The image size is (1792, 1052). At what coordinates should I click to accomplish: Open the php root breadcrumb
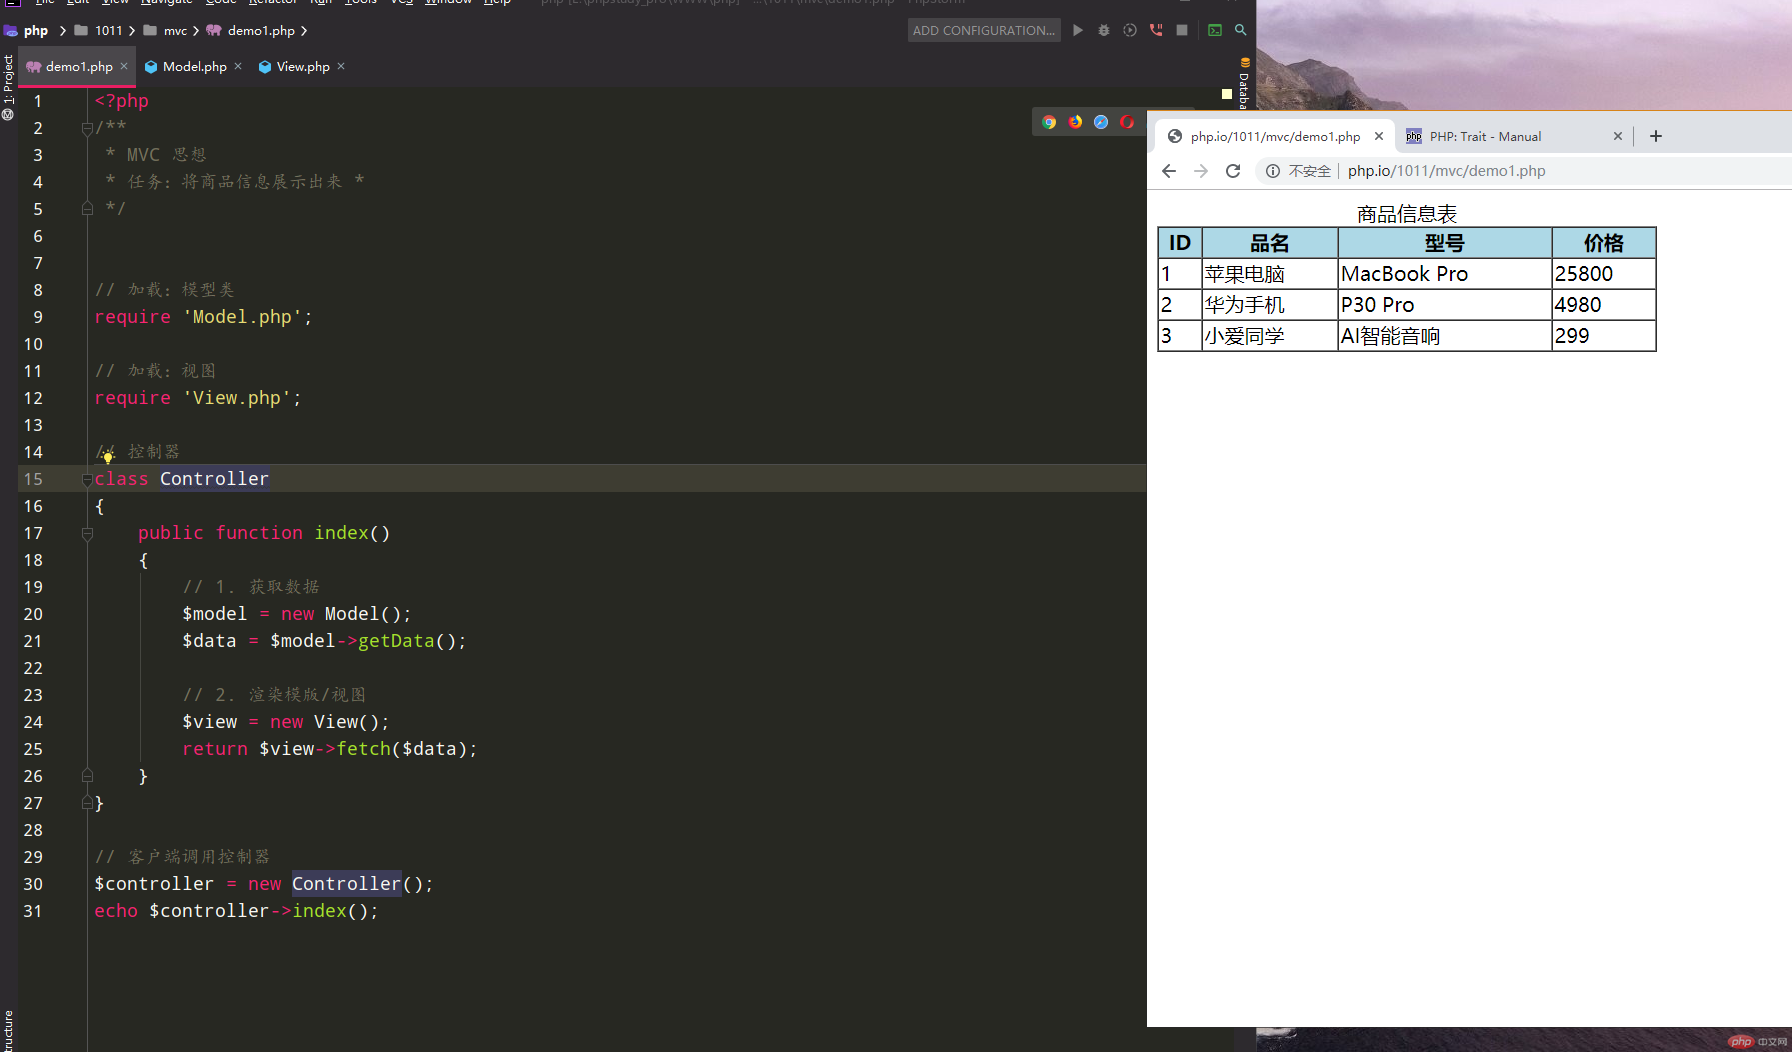(27, 30)
